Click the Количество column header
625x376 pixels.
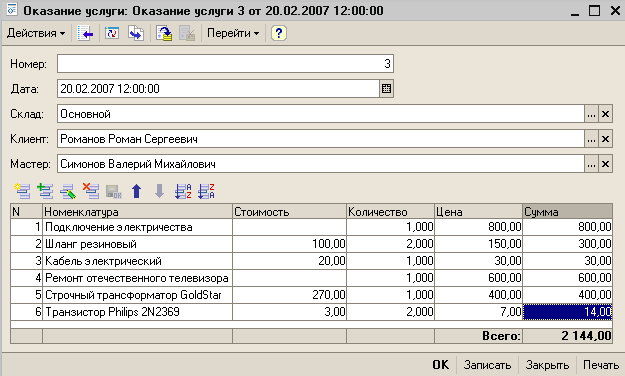click(x=390, y=211)
